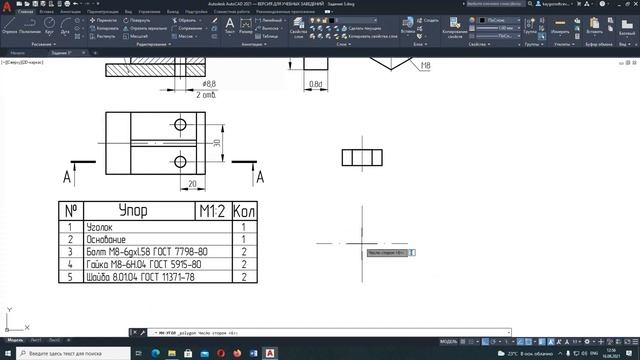Select the Circle (Круг) tool
The height and width of the screenshot is (360, 640).
tap(49, 26)
